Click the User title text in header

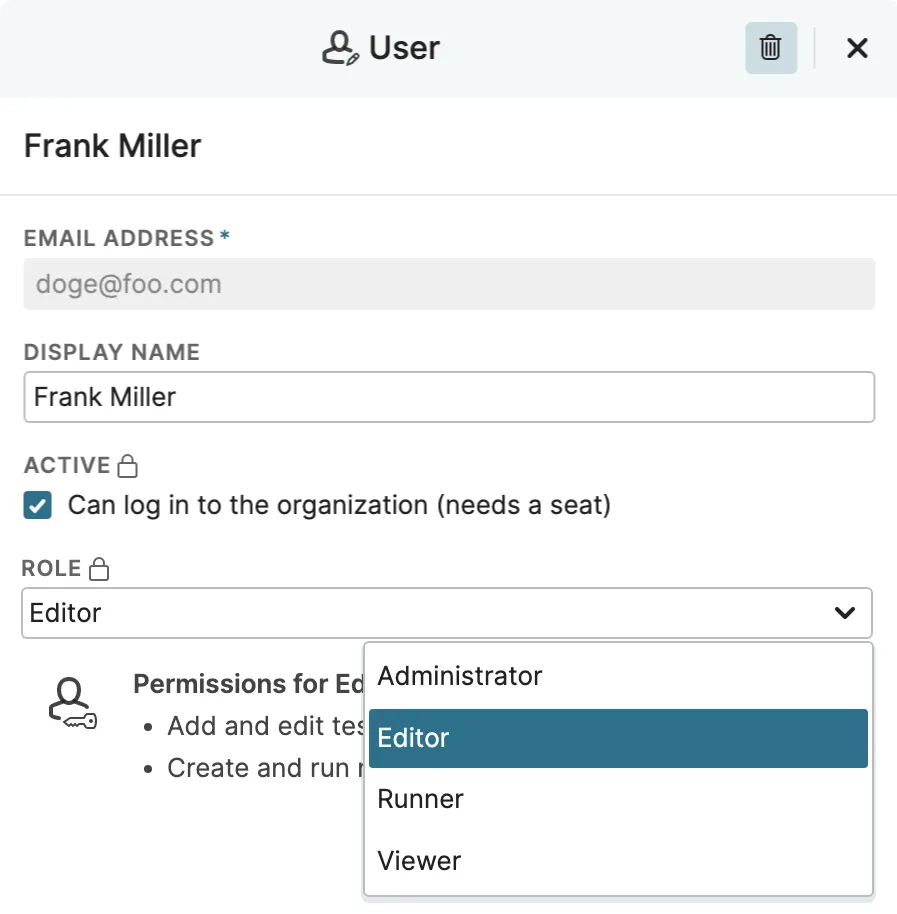point(404,48)
